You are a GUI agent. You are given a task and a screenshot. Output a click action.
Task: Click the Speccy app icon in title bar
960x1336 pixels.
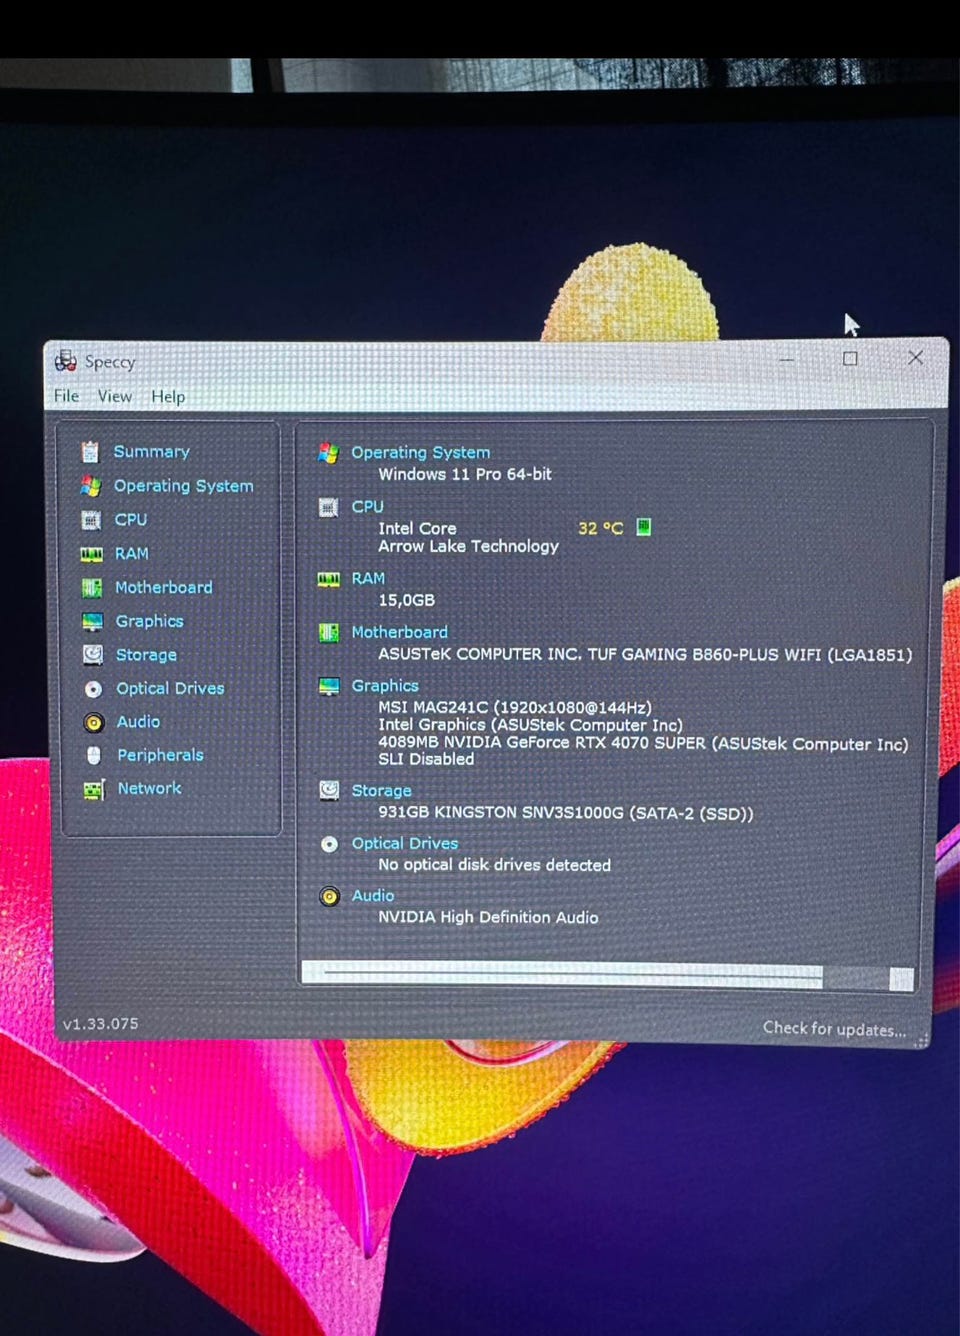[66, 361]
